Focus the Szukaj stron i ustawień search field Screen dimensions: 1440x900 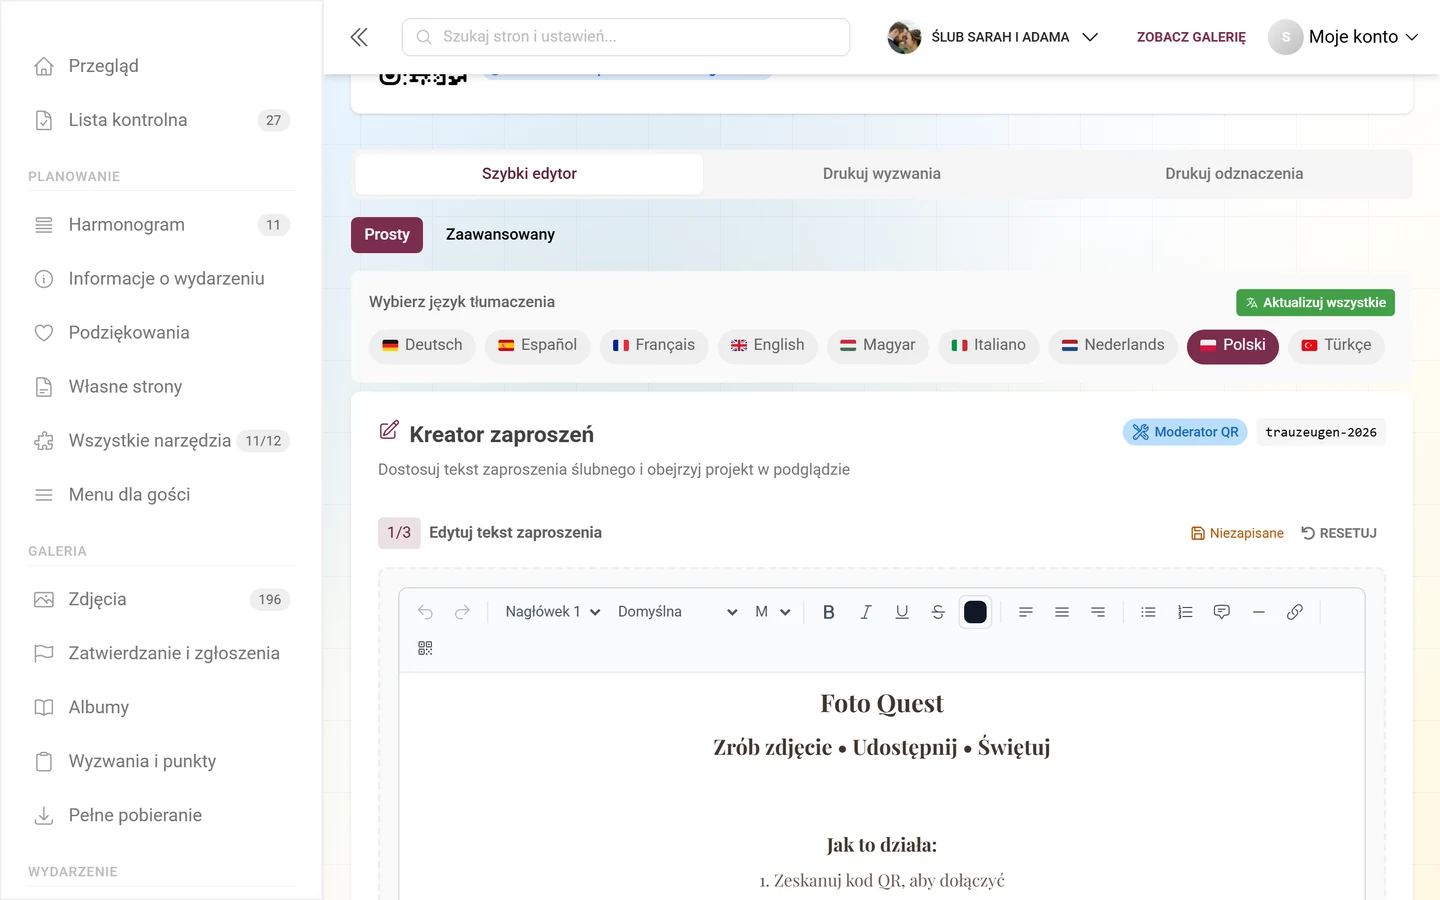pyautogui.click(x=626, y=37)
